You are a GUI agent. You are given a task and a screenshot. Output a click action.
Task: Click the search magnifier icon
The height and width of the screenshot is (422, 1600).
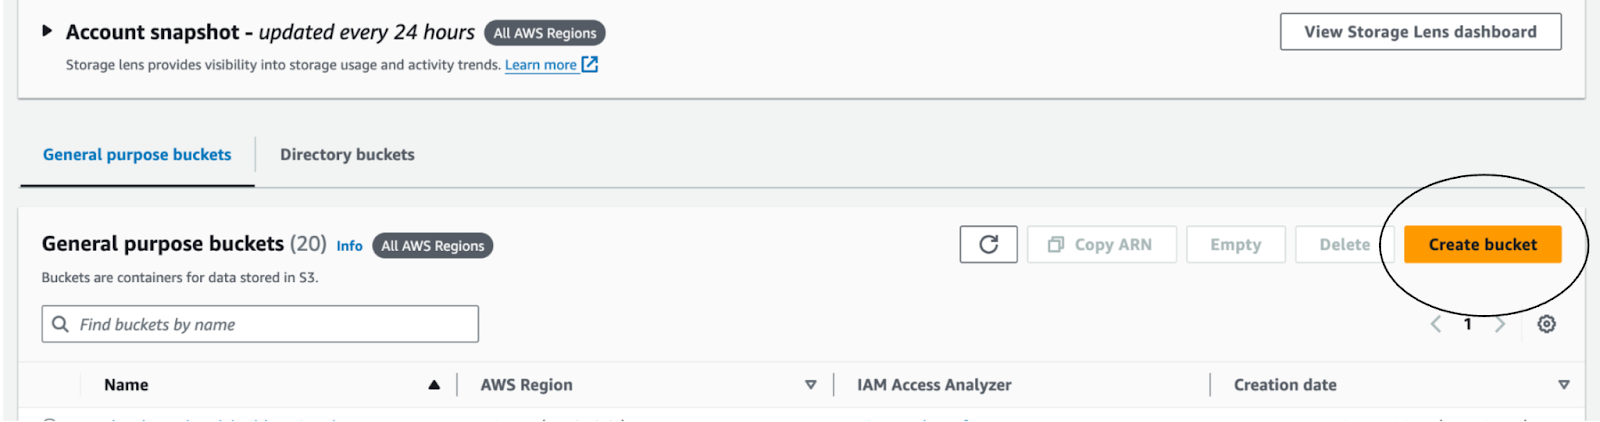[61, 324]
